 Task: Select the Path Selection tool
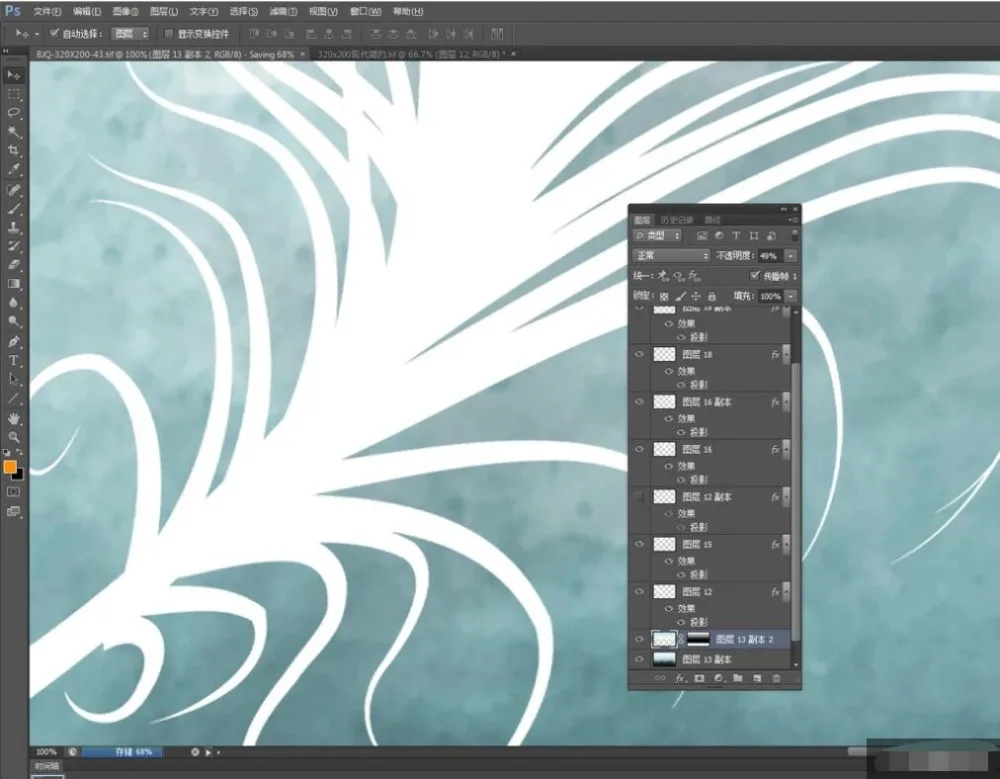click(x=13, y=380)
